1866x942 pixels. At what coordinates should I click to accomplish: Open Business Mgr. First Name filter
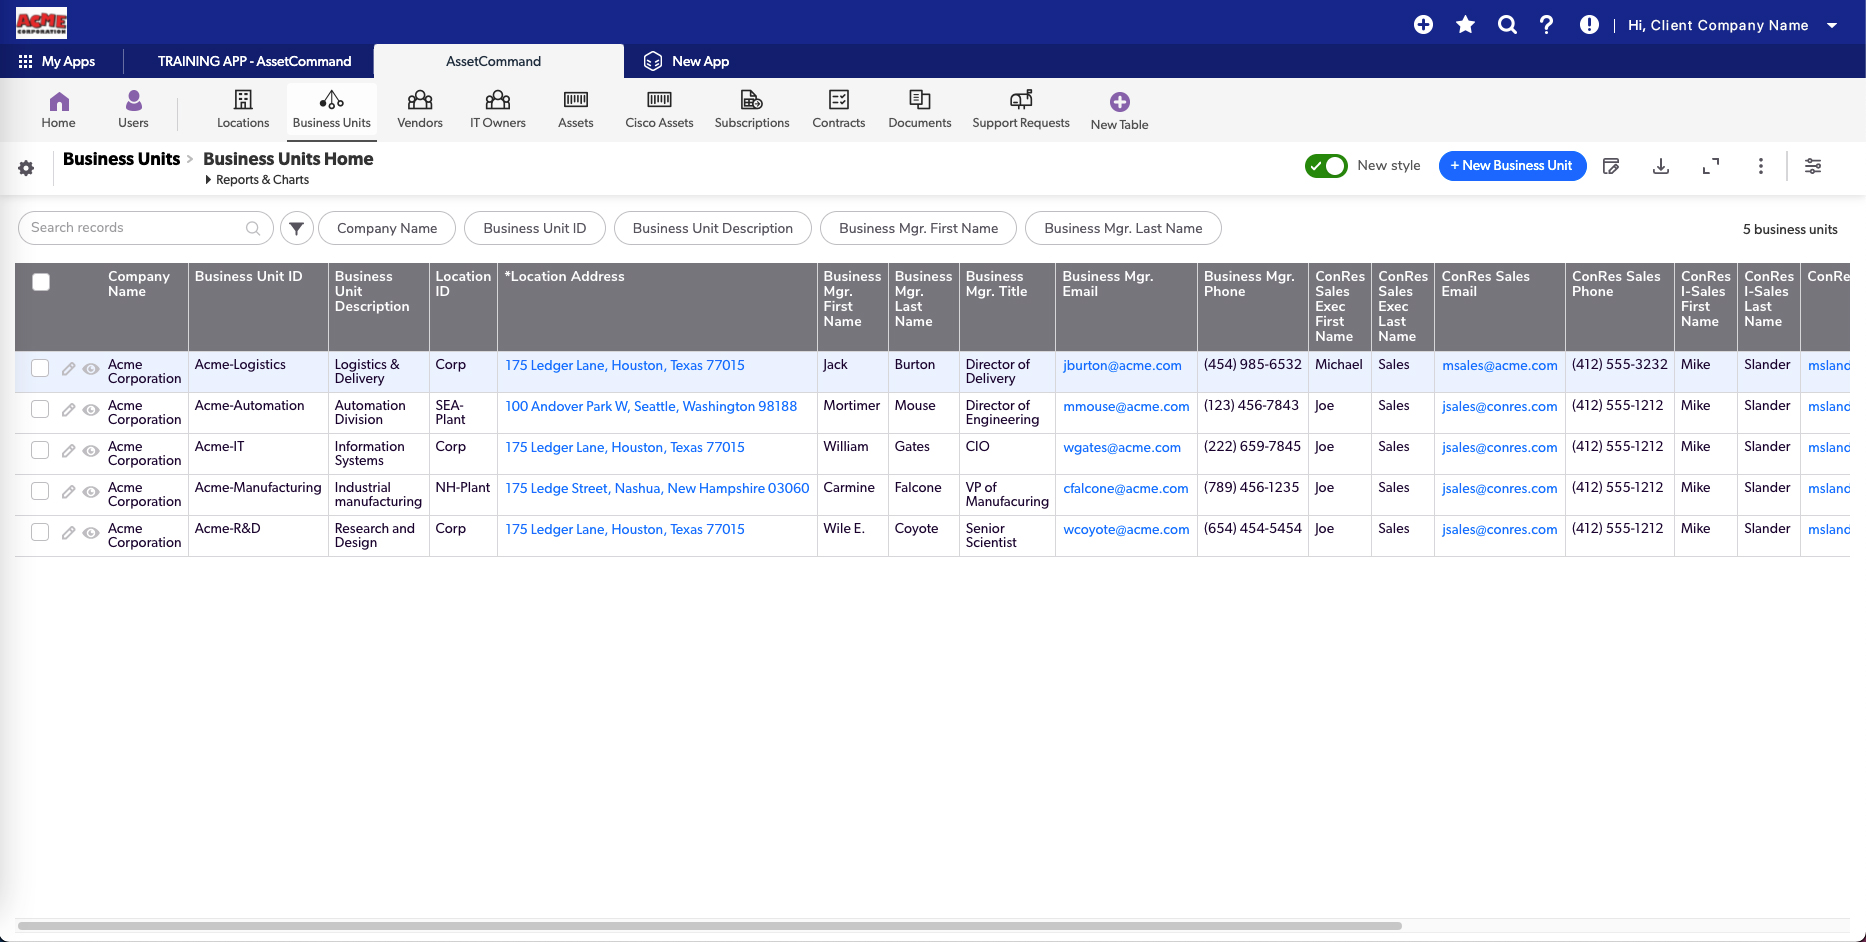[919, 228]
